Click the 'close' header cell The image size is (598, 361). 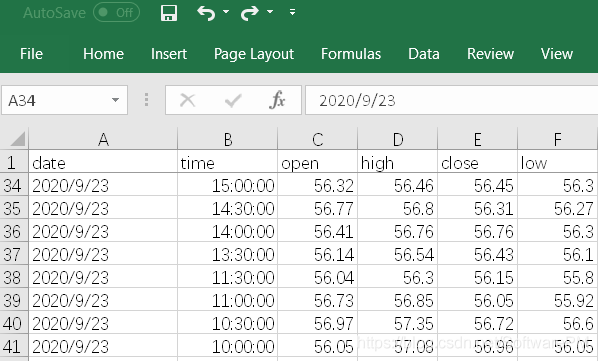pyautogui.click(x=477, y=162)
